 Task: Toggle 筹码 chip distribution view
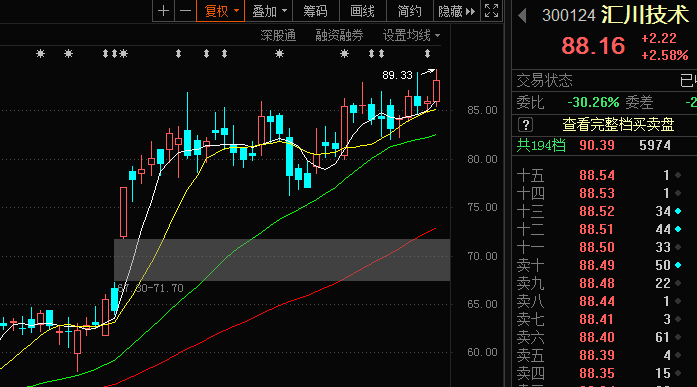point(316,11)
